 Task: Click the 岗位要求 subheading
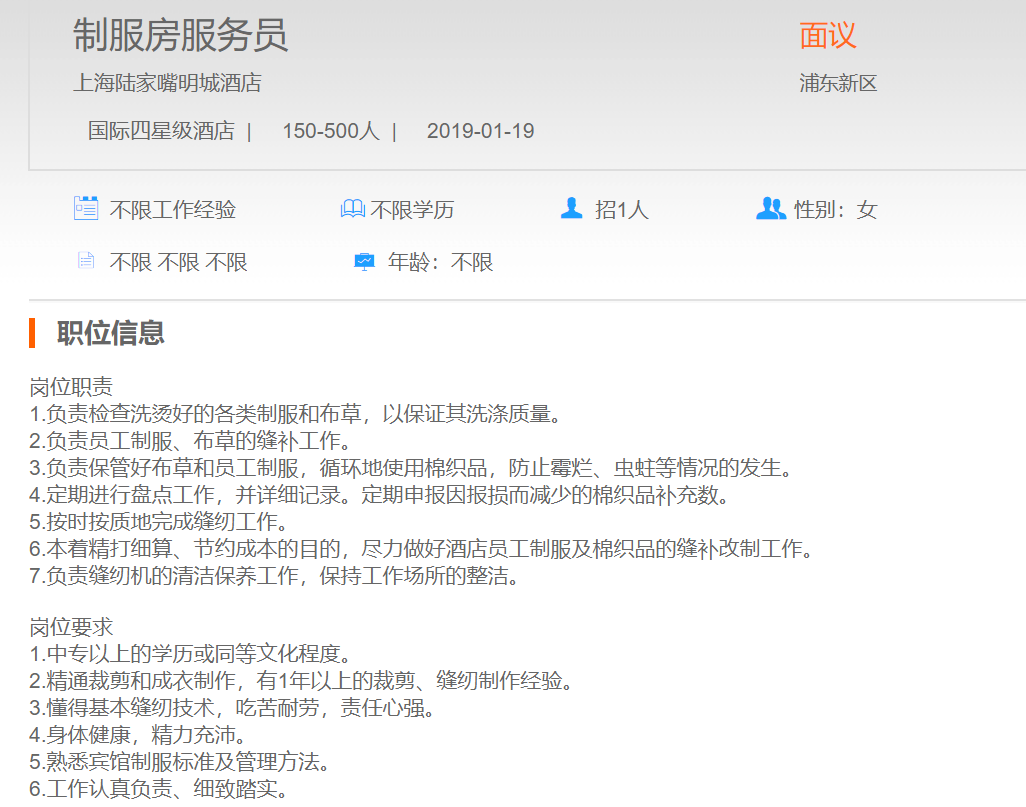point(71,627)
